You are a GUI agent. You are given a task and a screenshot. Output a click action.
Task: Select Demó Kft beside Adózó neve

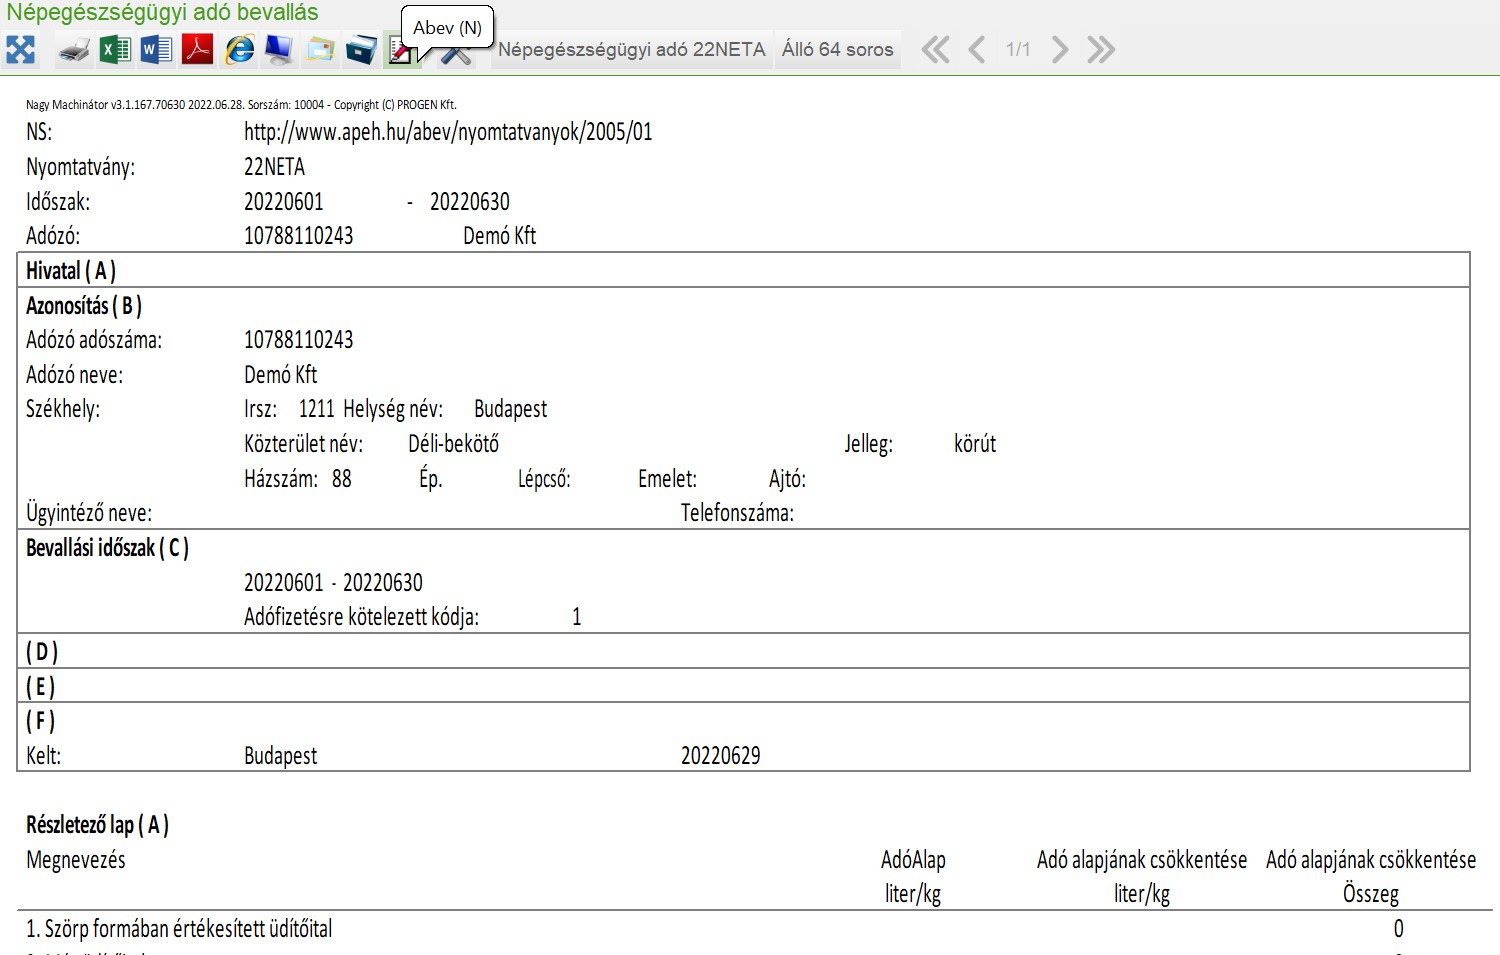click(x=281, y=375)
